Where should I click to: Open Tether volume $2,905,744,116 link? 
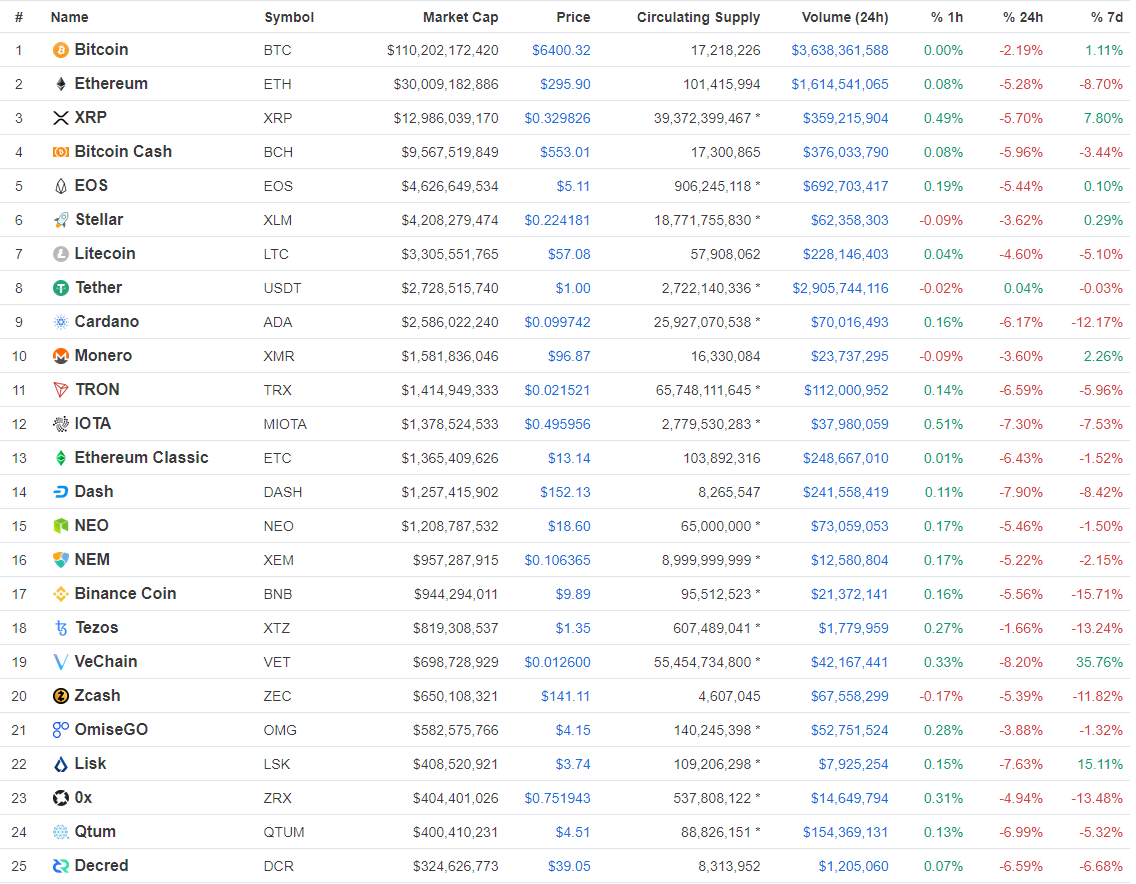point(840,288)
